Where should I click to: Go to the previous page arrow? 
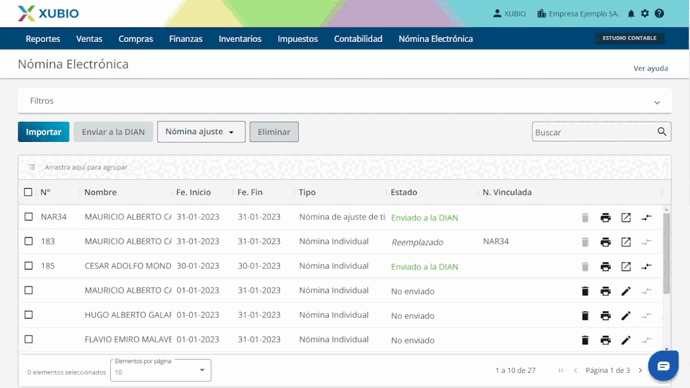[x=575, y=370]
